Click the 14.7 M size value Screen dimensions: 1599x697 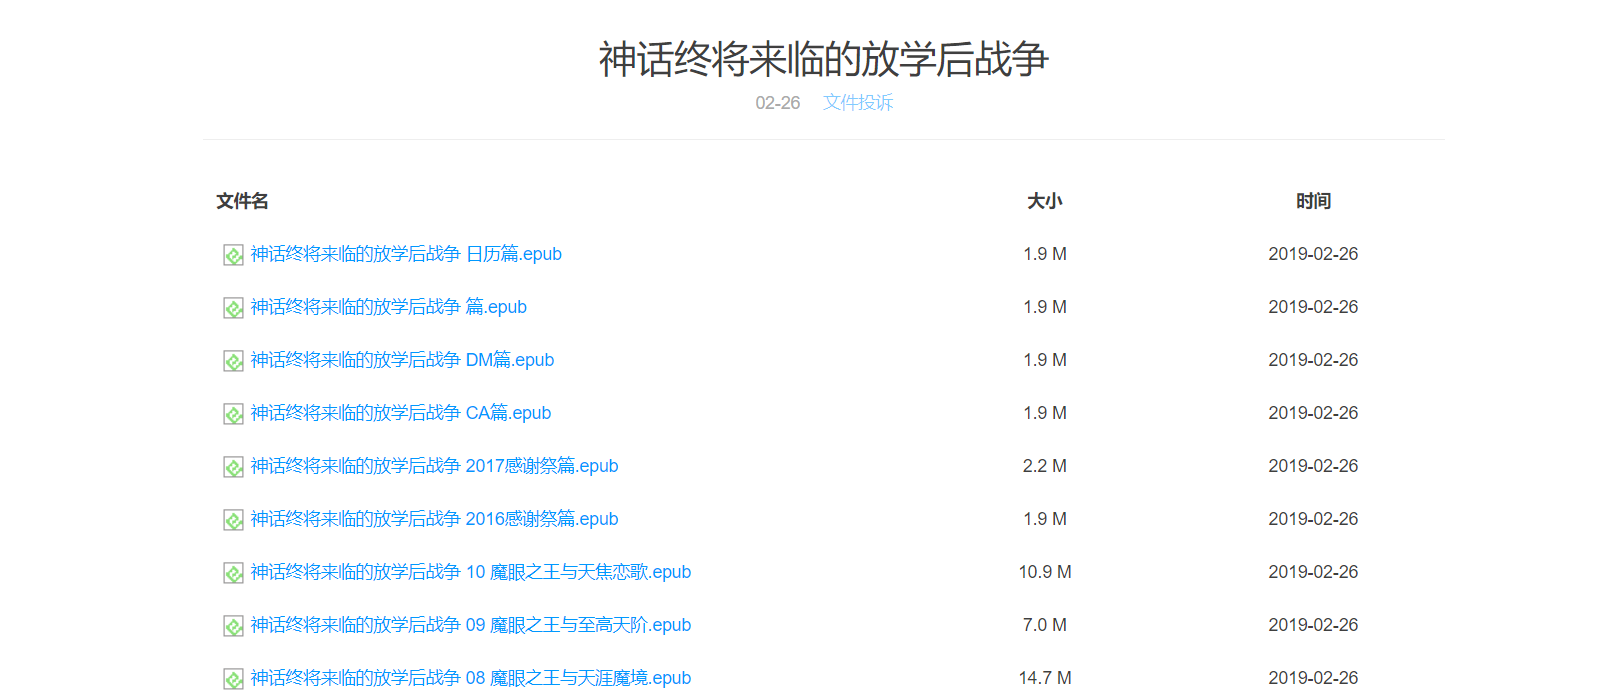1045,678
